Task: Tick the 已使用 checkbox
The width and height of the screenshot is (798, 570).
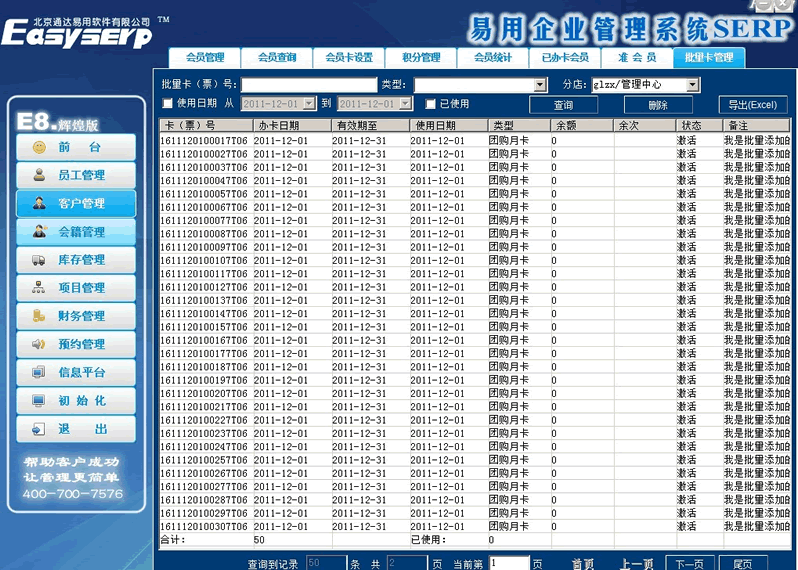Action: click(430, 103)
